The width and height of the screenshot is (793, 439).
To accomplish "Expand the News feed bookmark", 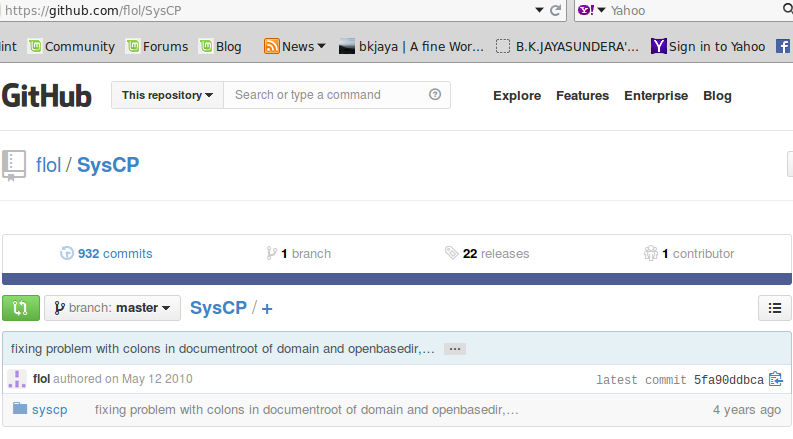I will coord(294,47).
